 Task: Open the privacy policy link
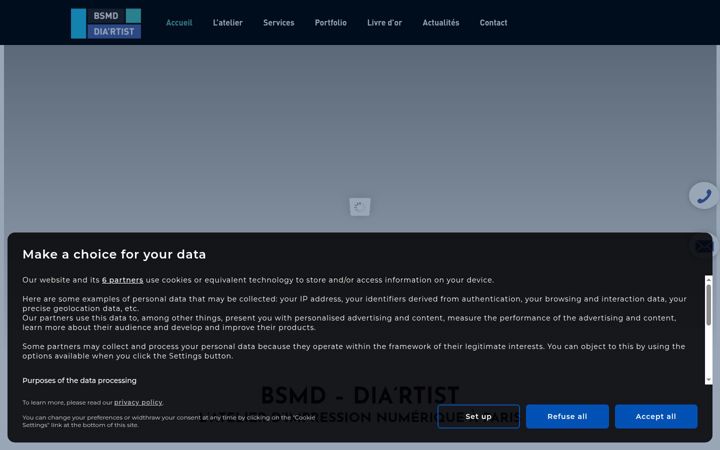[x=138, y=402]
